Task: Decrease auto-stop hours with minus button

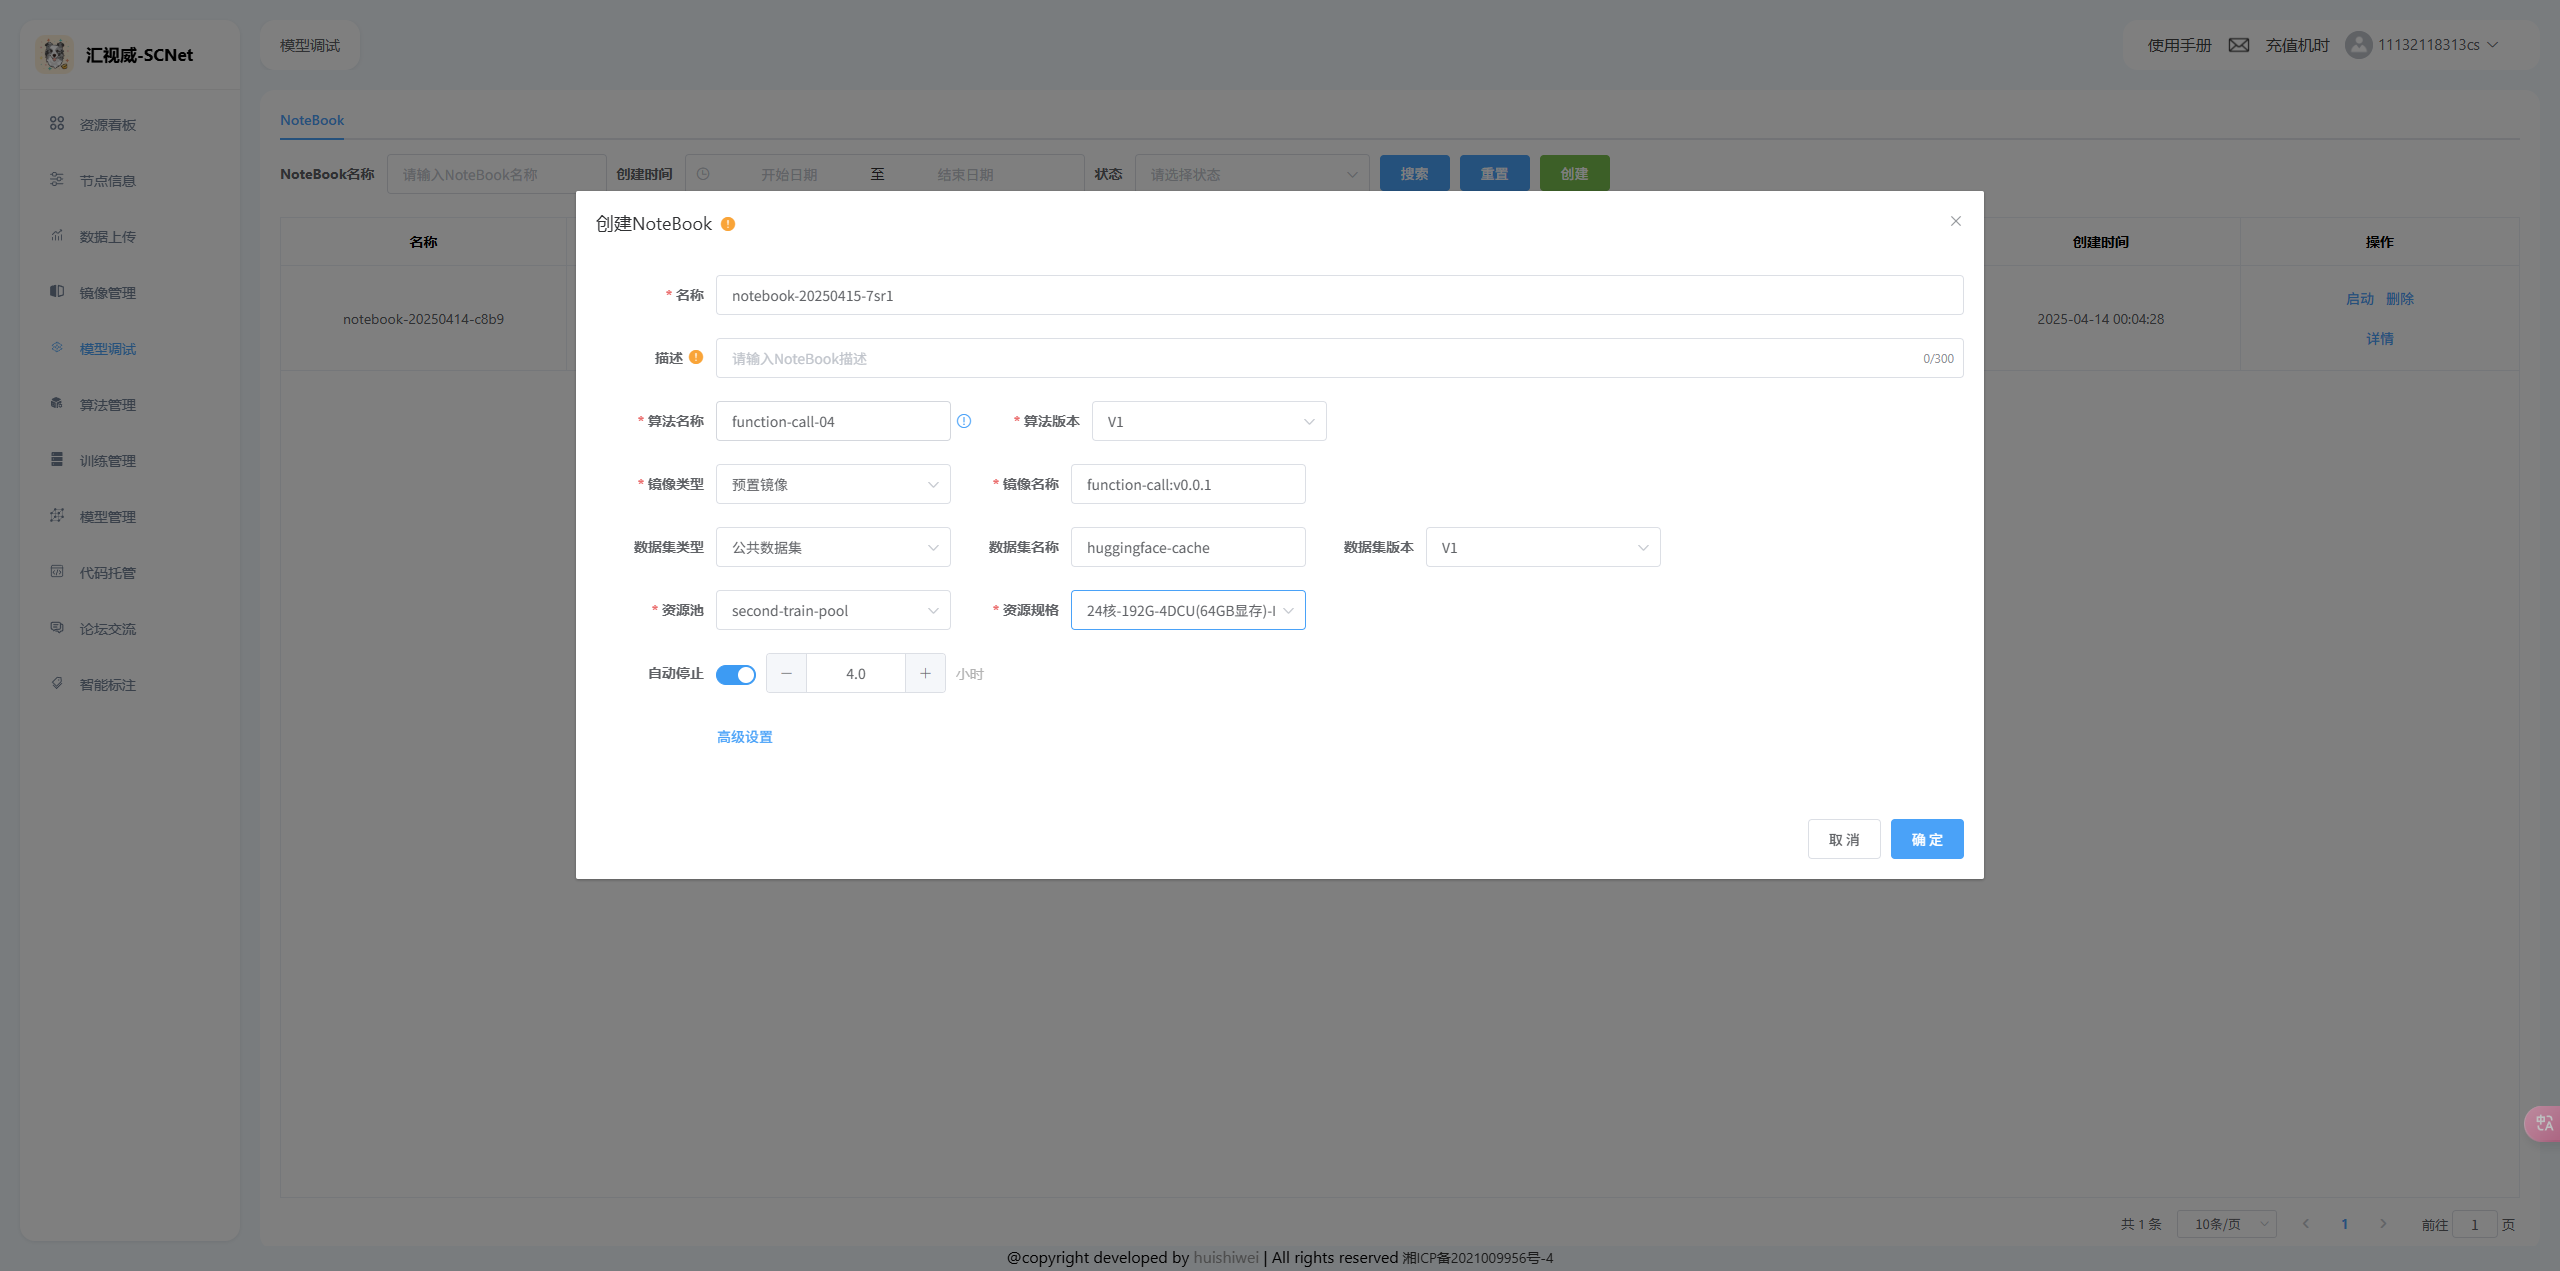Action: [787, 673]
